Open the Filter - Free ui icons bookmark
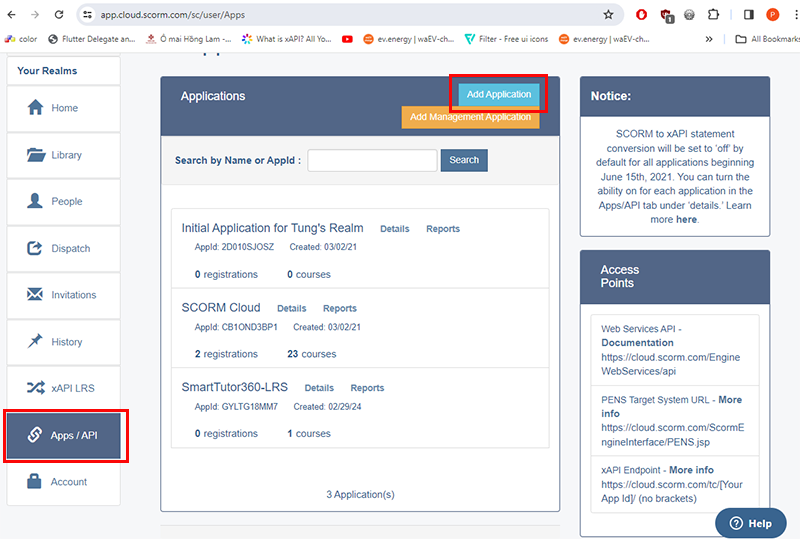The image size is (800, 539). click(x=506, y=39)
